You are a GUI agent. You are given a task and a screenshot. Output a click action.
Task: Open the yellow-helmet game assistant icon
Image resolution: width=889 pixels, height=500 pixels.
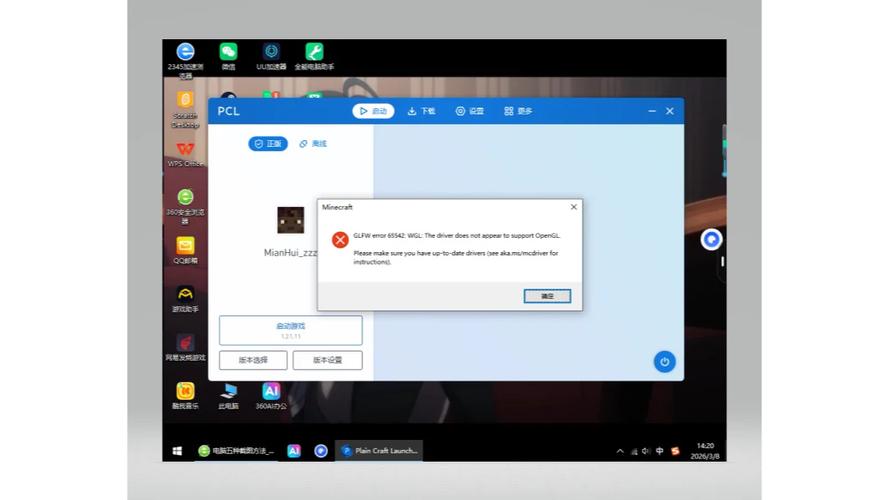(185, 299)
